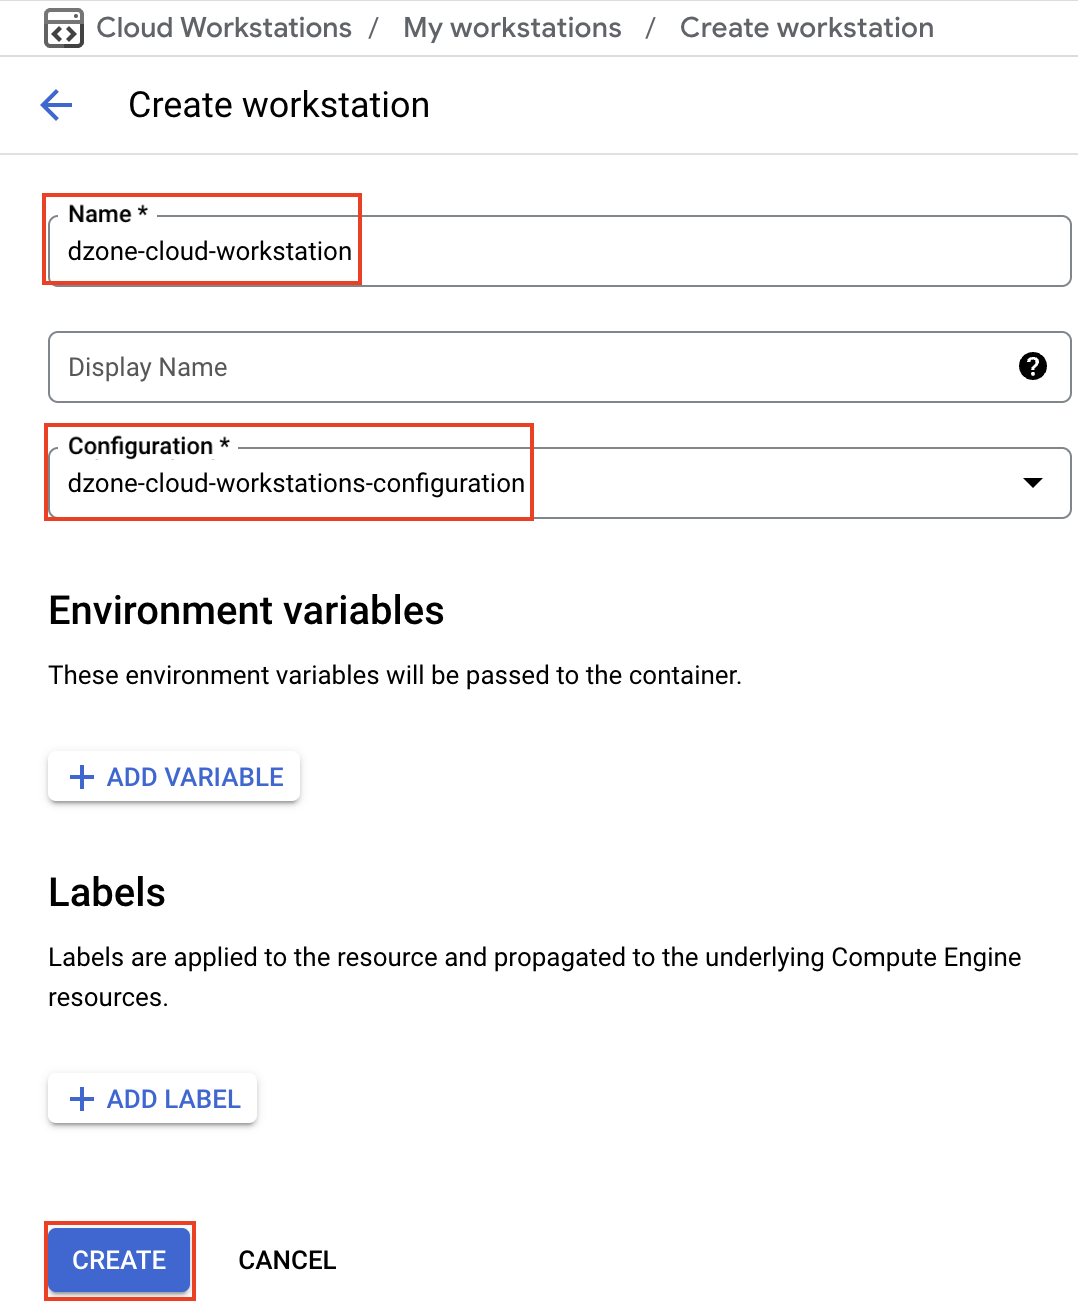Click ADD VARIABLE to add environment variable
The width and height of the screenshot is (1078, 1303).
pyautogui.click(x=173, y=776)
